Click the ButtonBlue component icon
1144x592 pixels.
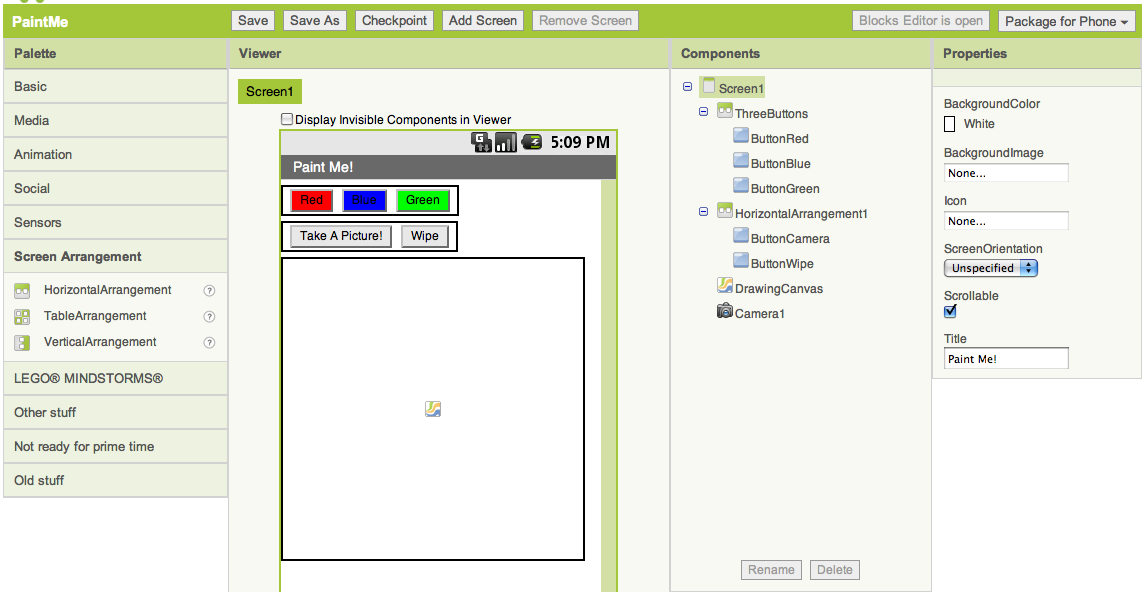(741, 161)
